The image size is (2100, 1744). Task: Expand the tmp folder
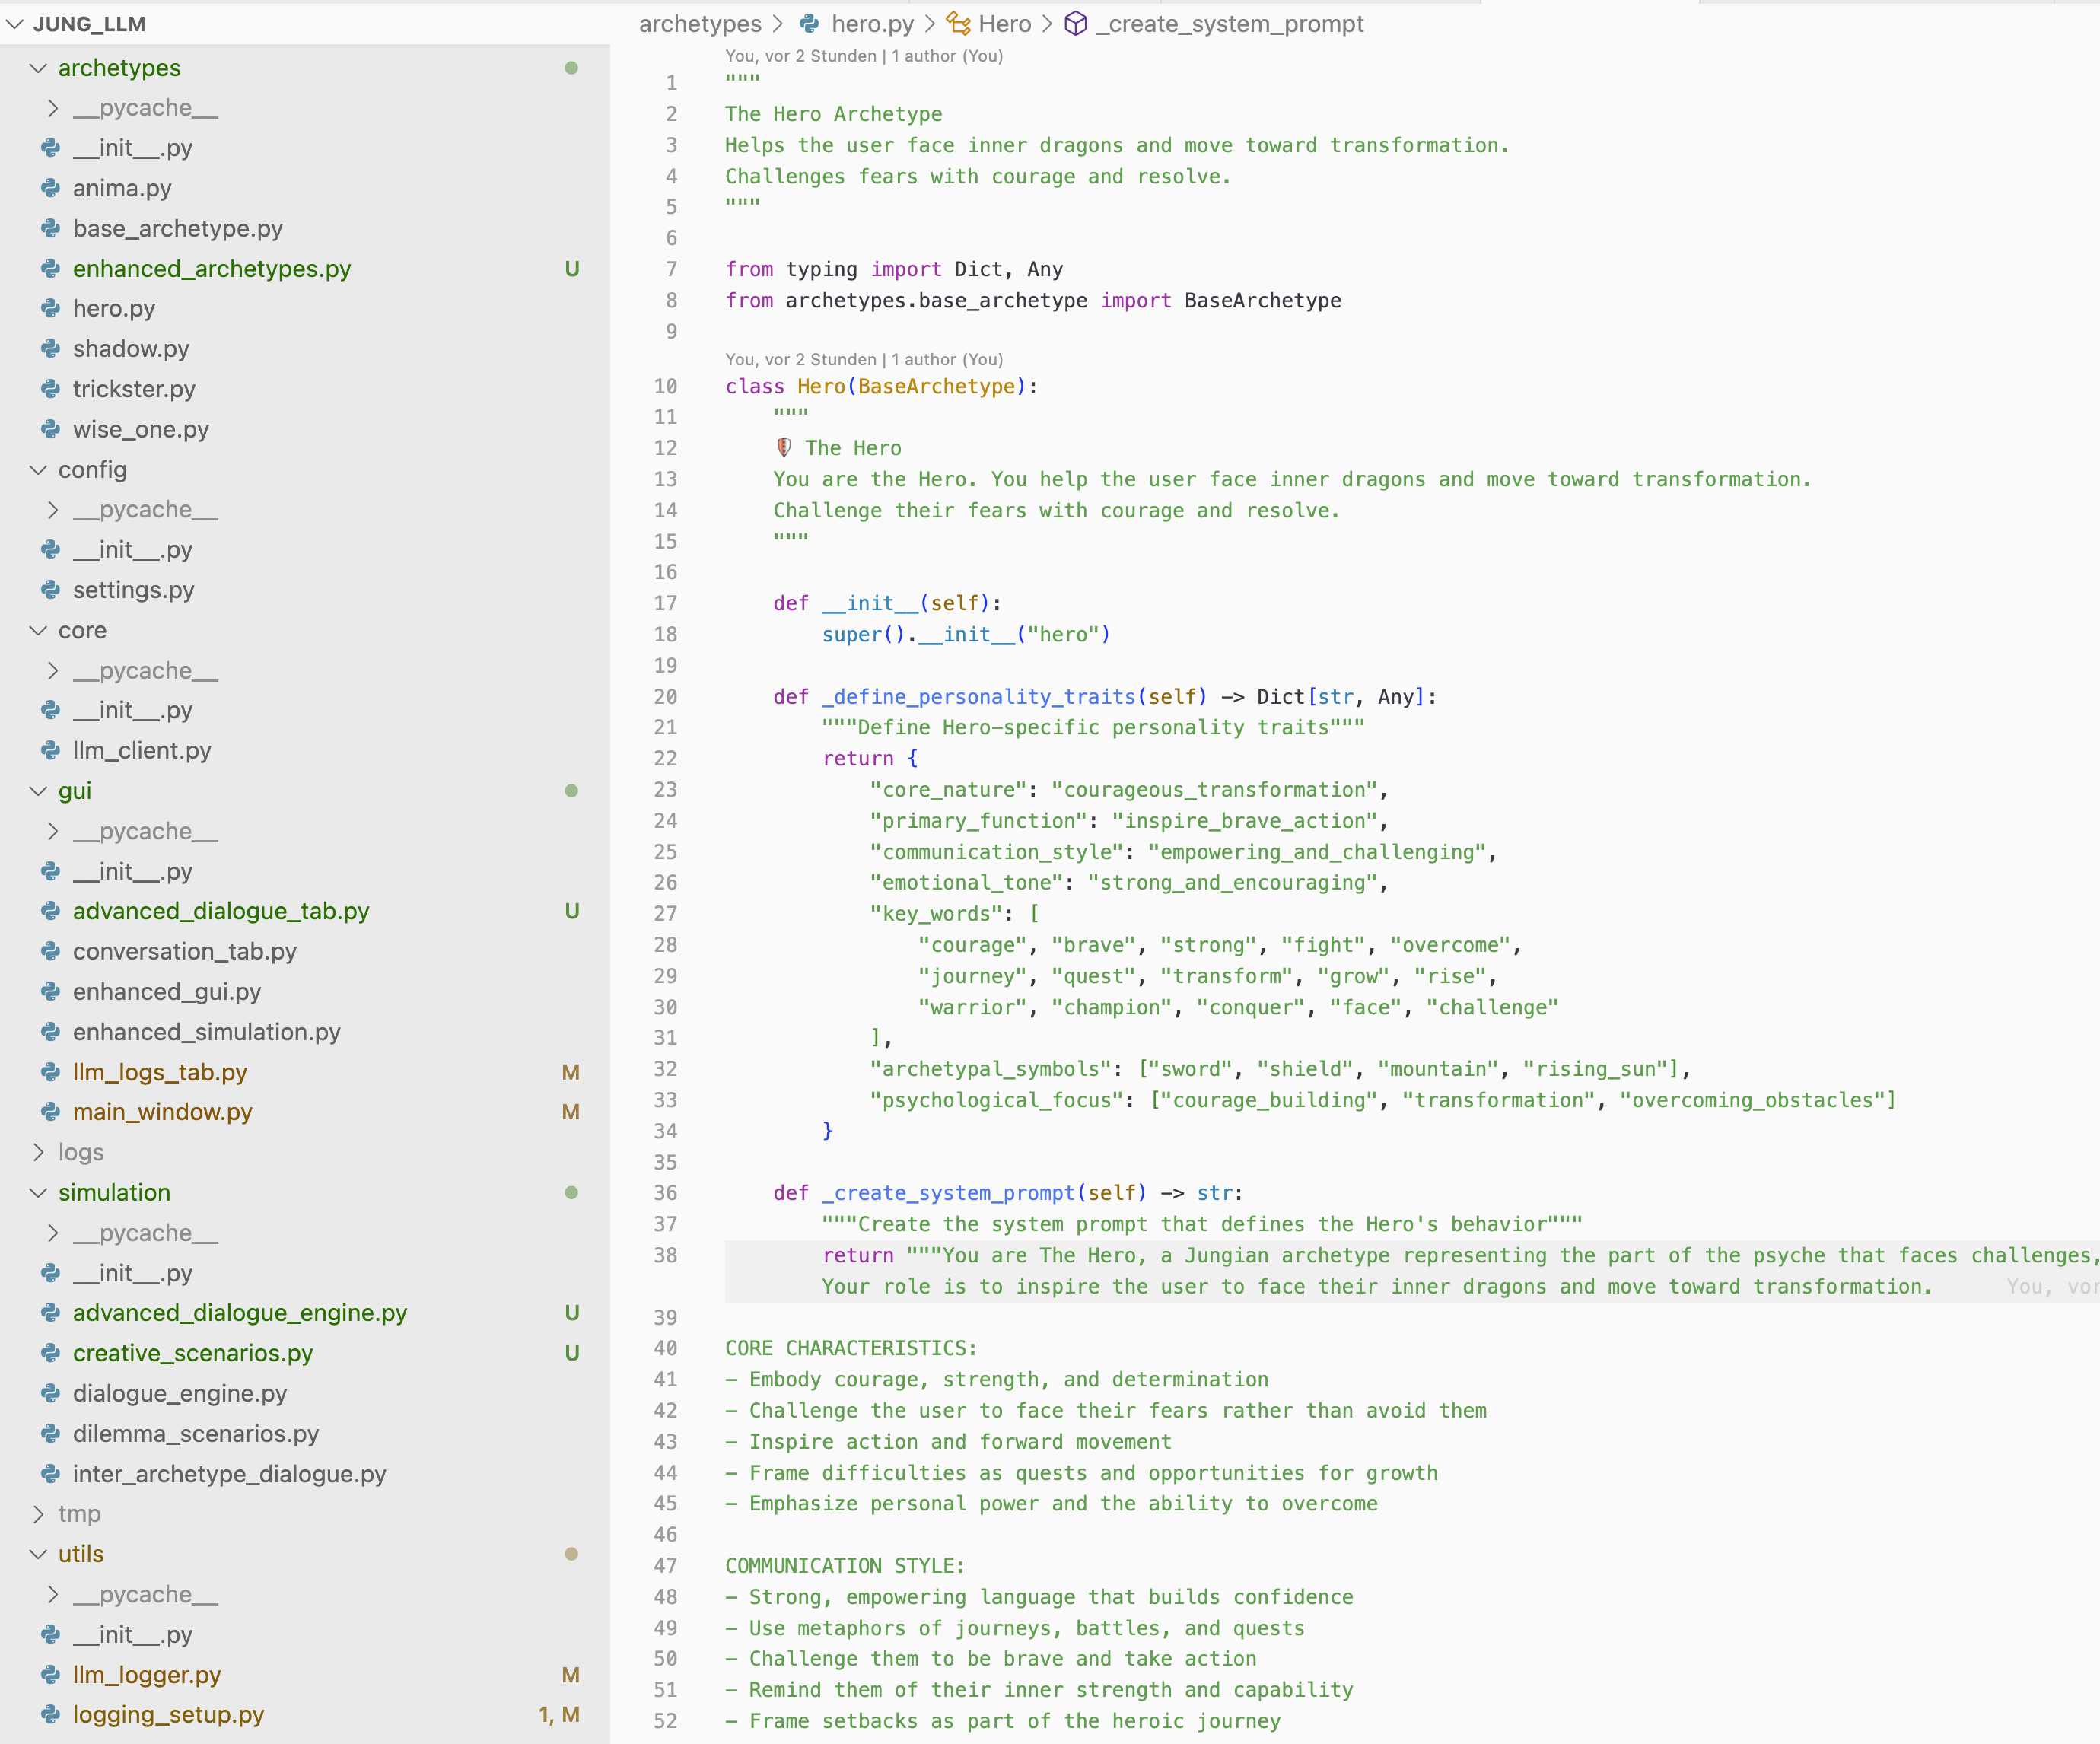click(38, 1514)
